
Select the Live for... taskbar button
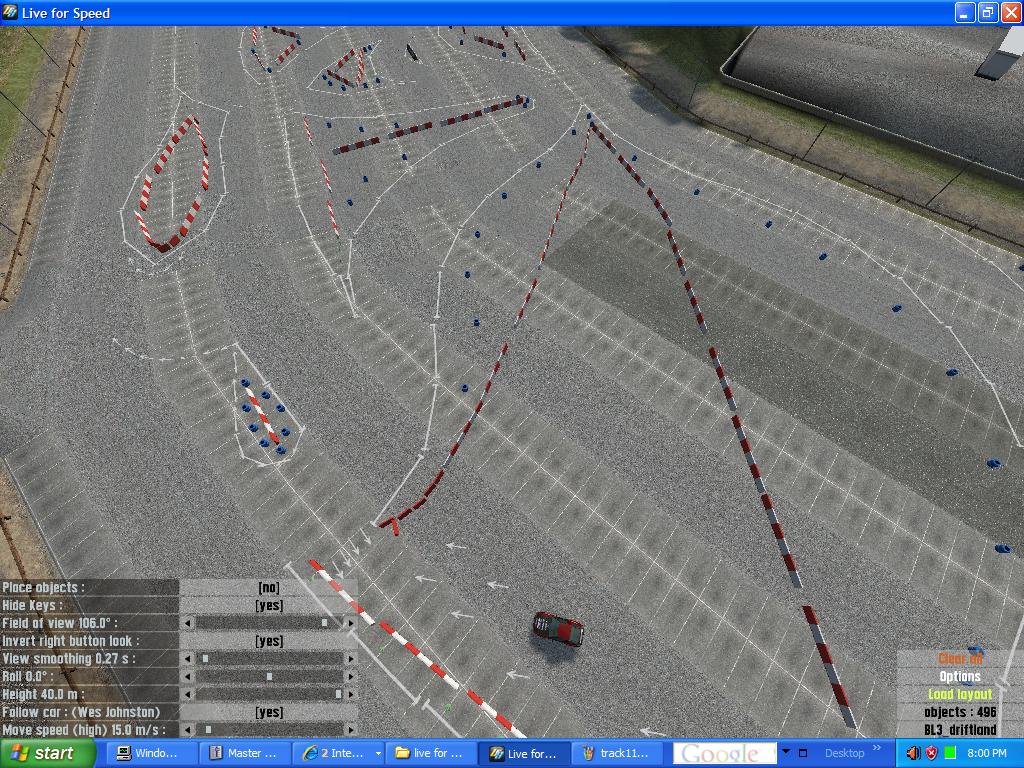(x=526, y=753)
